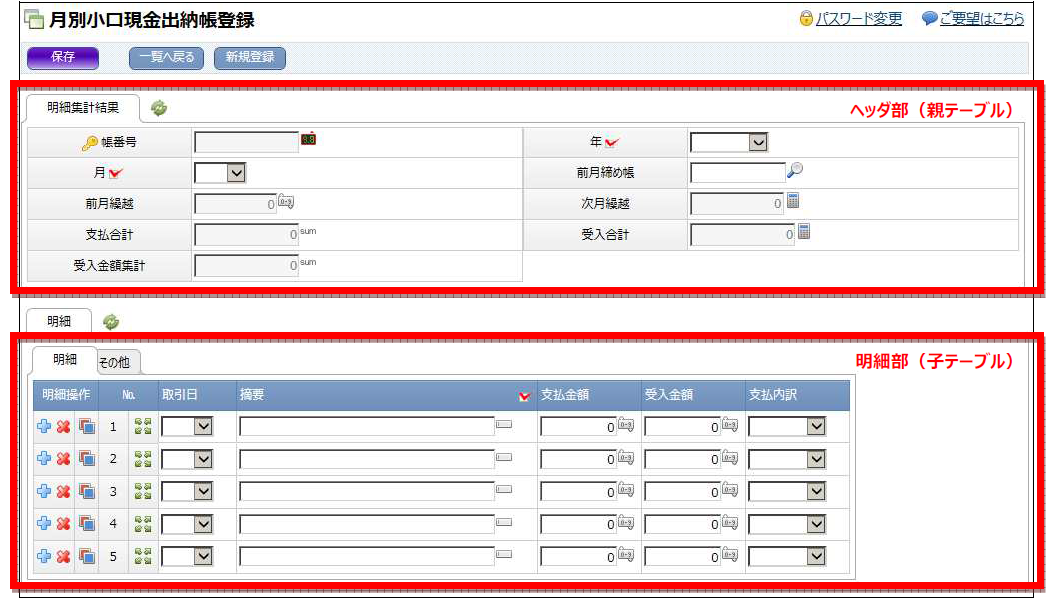Open the パスワード変更 link
The width and height of the screenshot is (1057, 599).
click(858, 19)
